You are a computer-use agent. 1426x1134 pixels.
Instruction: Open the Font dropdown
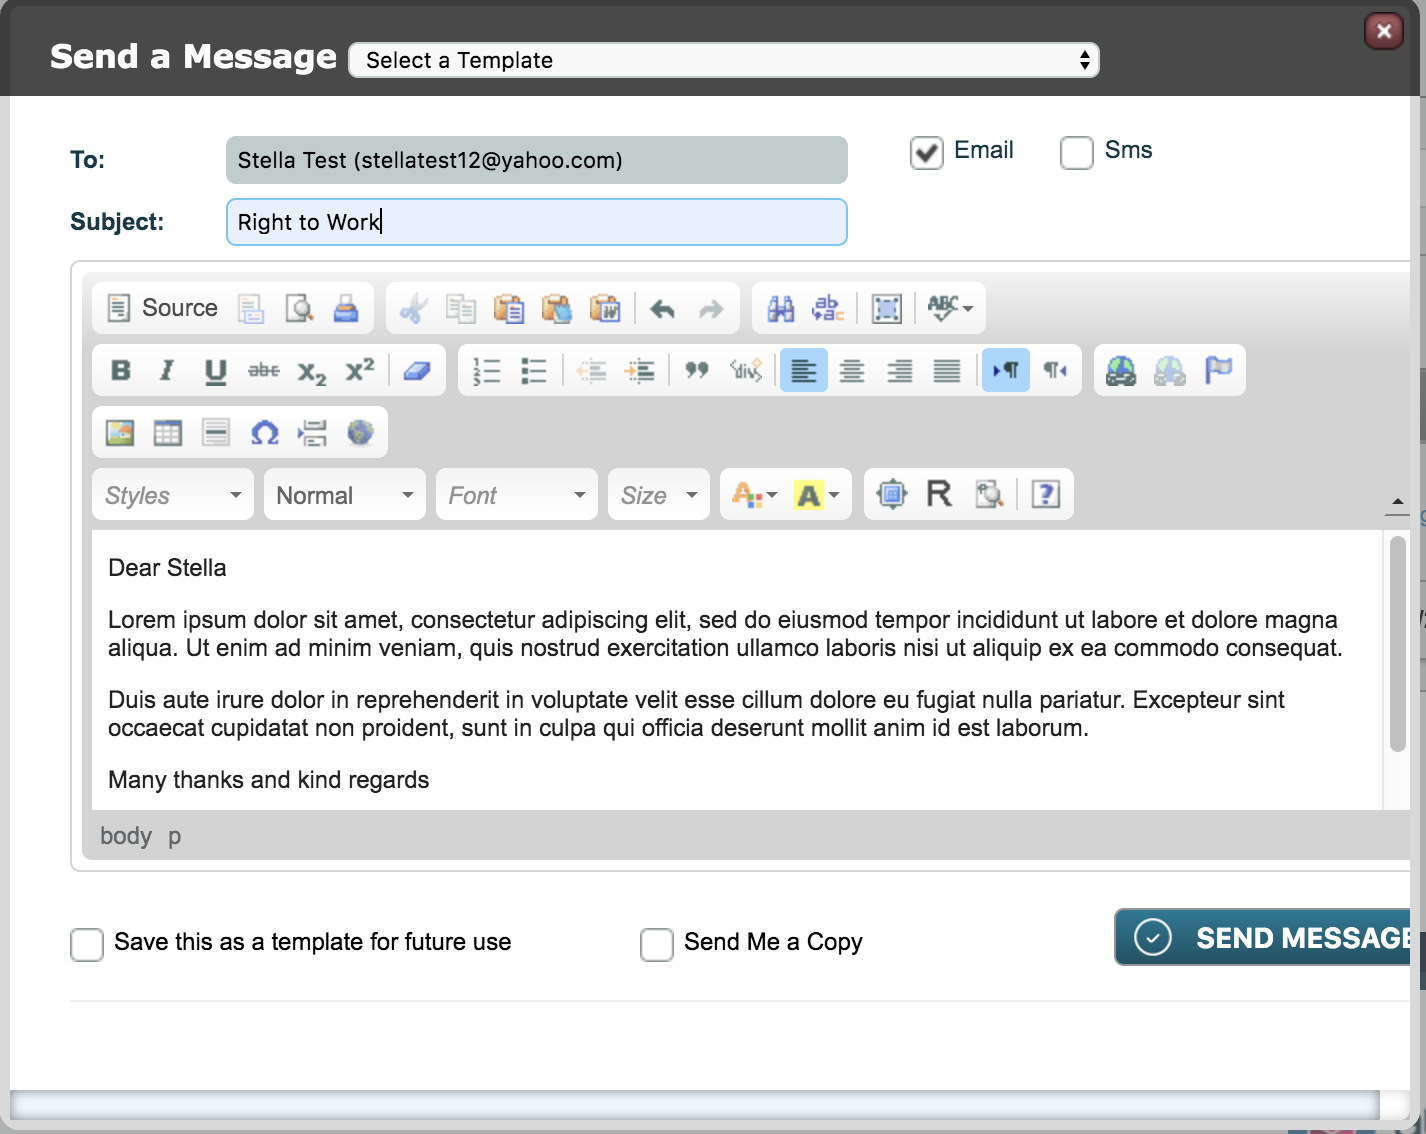[517, 494]
